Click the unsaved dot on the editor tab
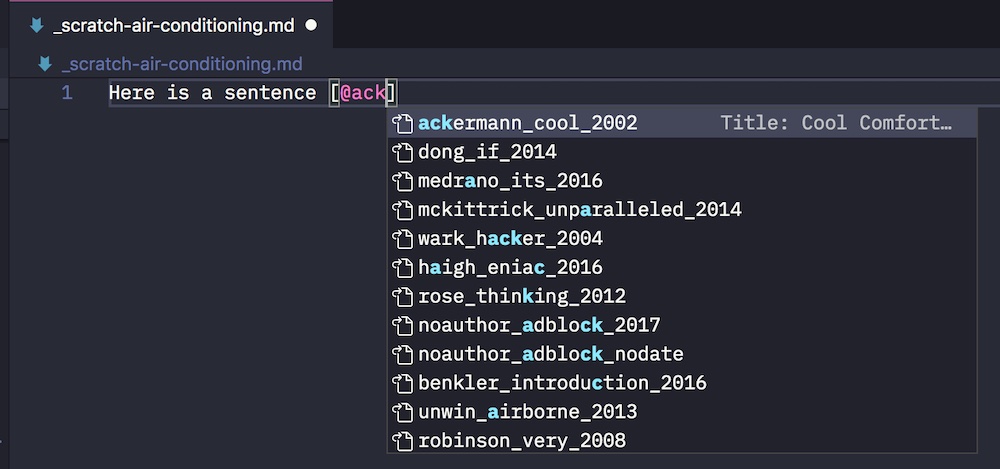The image size is (1000, 469). pyautogui.click(x=311, y=26)
